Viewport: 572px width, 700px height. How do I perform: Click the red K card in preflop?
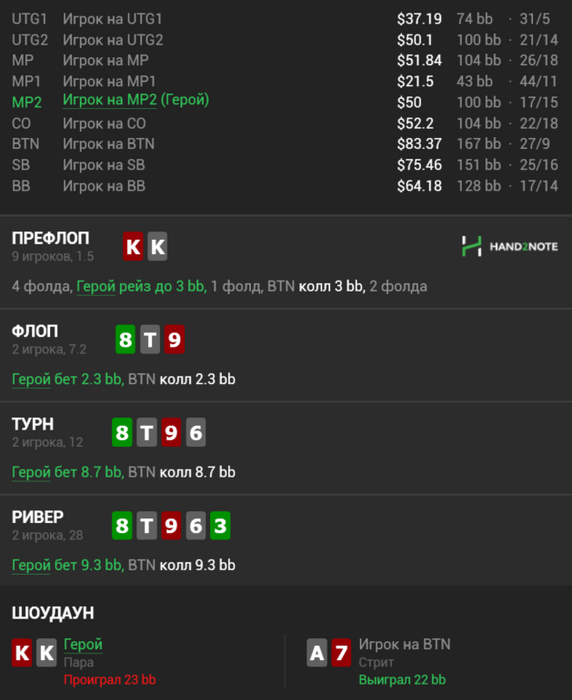pyautogui.click(x=133, y=246)
